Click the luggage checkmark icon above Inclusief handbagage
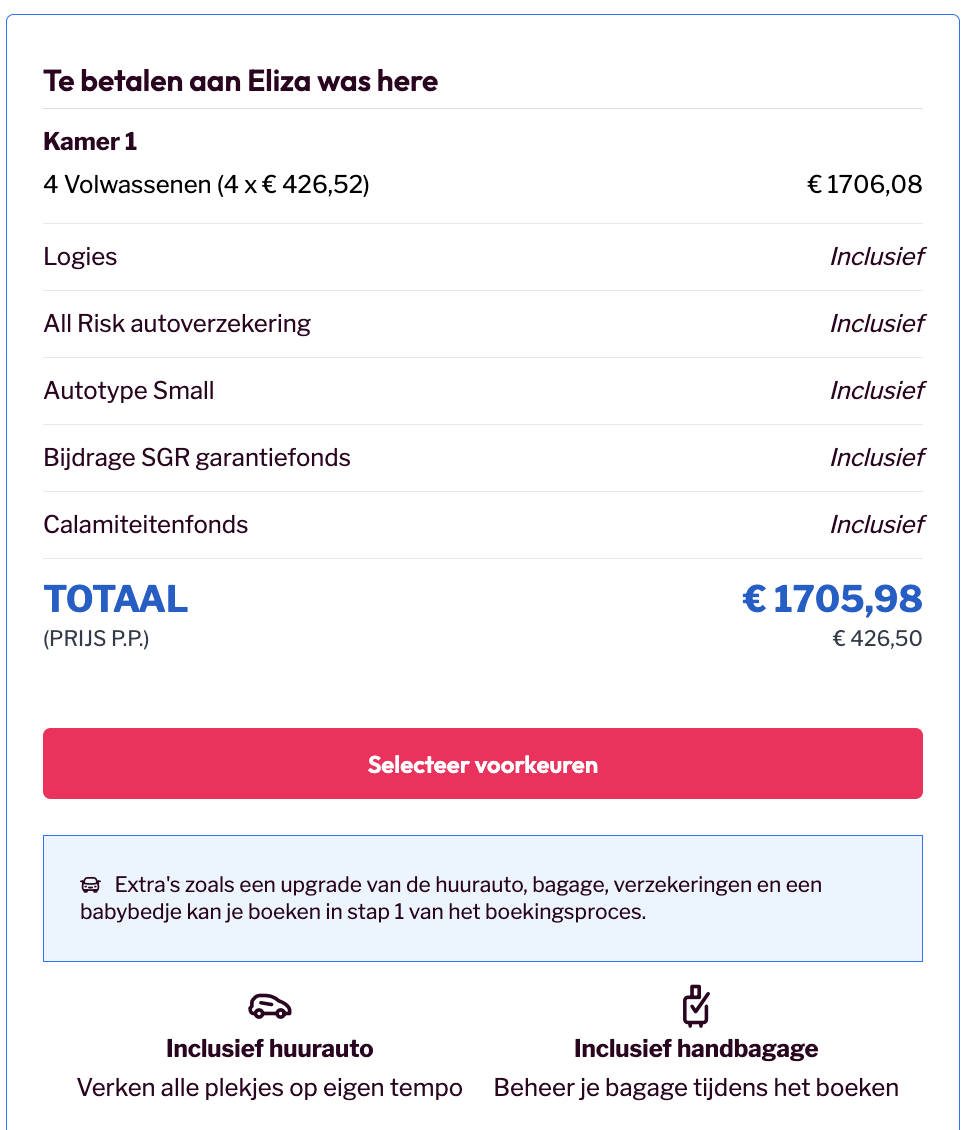The height and width of the screenshot is (1130, 964). tap(696, 1005)
